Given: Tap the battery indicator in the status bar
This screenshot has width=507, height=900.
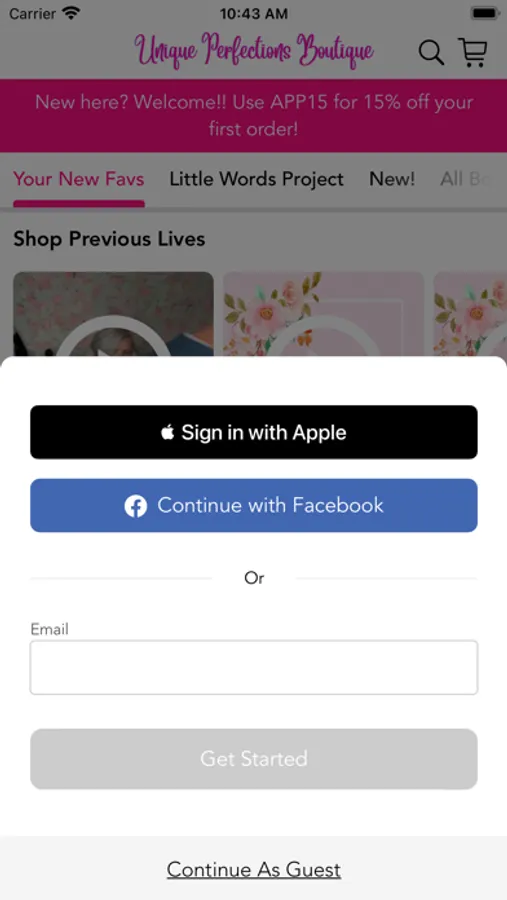Looking at the screenshot, I should click(x=485, y=13).
